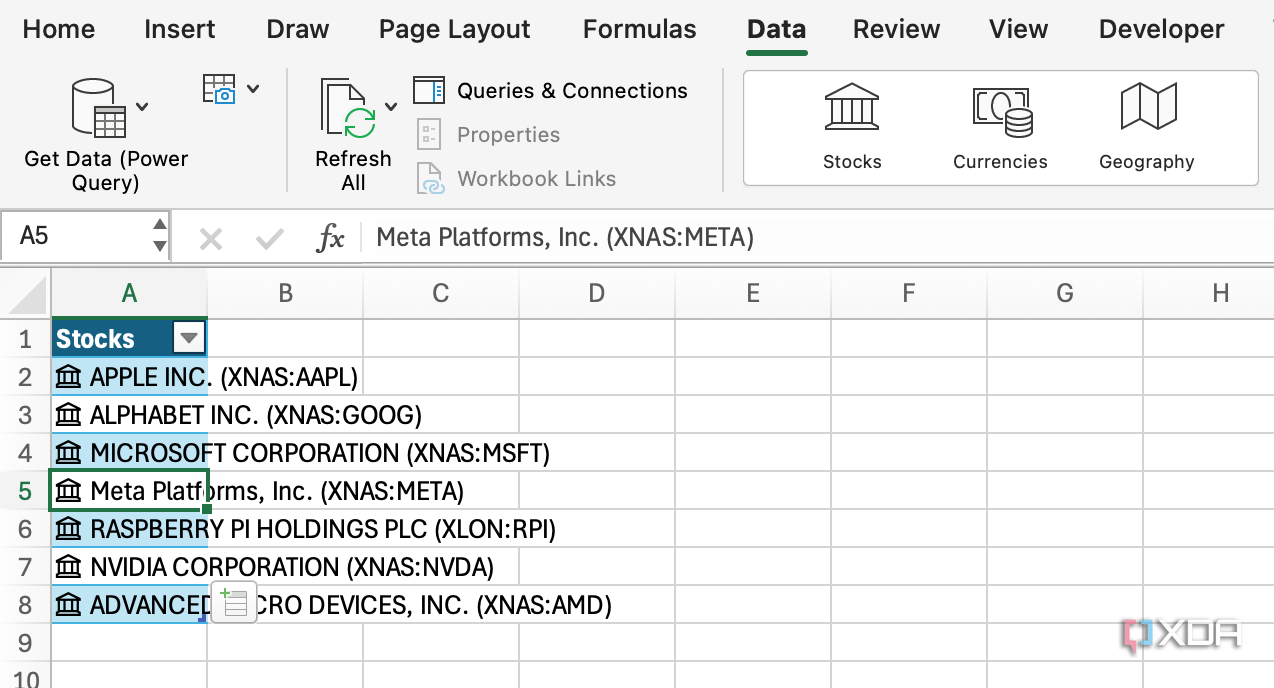
Task: Switch to the Review tab
Action: click(895, 30)
